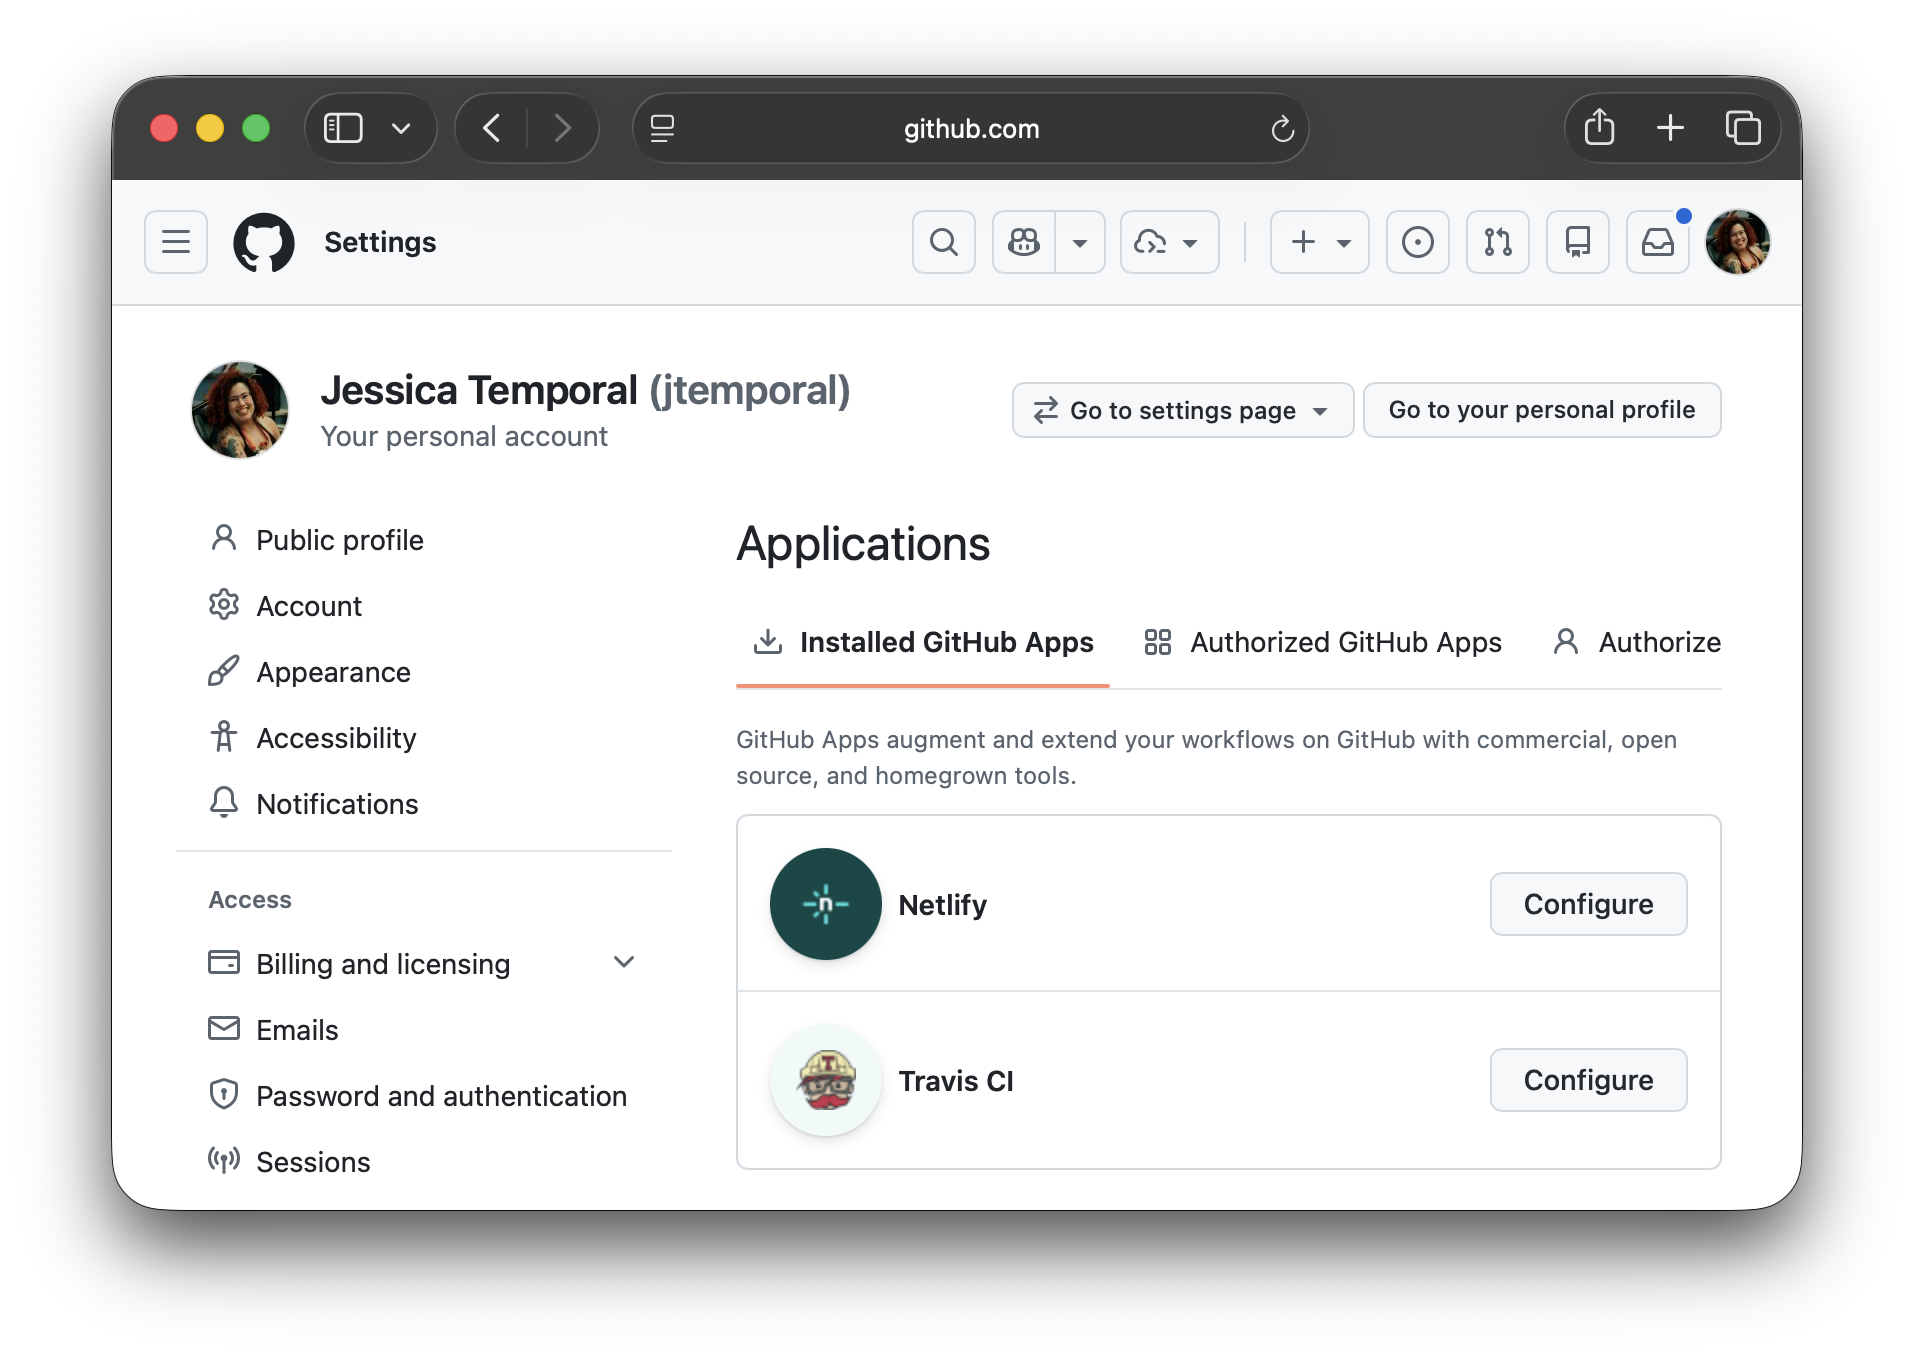The width and height of the screenshot is (1914, 1358).
Task: Open the Netlify app name
Action: [943, 905]
